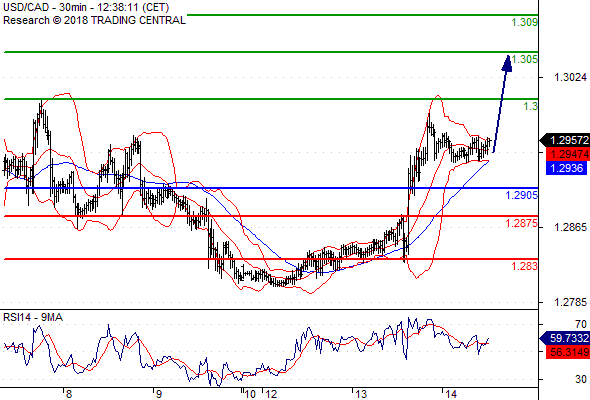
Task: Click the 1.3024 price axis value
Action: click(x=570, y=77)
